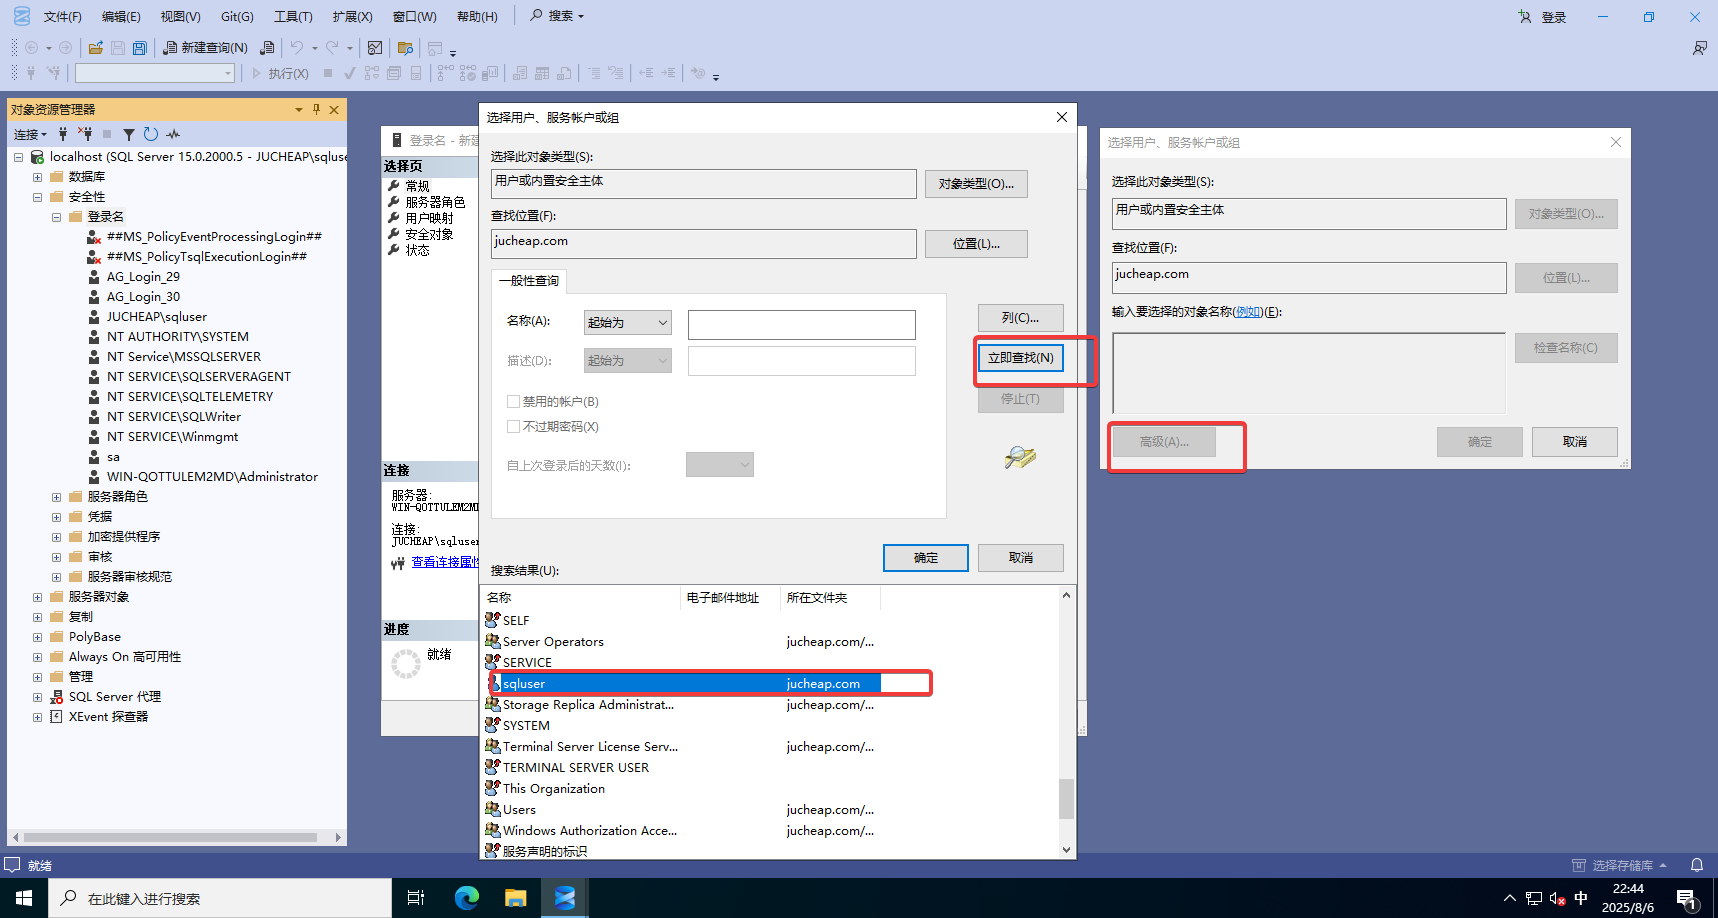Open the 连接 dropdown in Object Explorer

point(30,134)
